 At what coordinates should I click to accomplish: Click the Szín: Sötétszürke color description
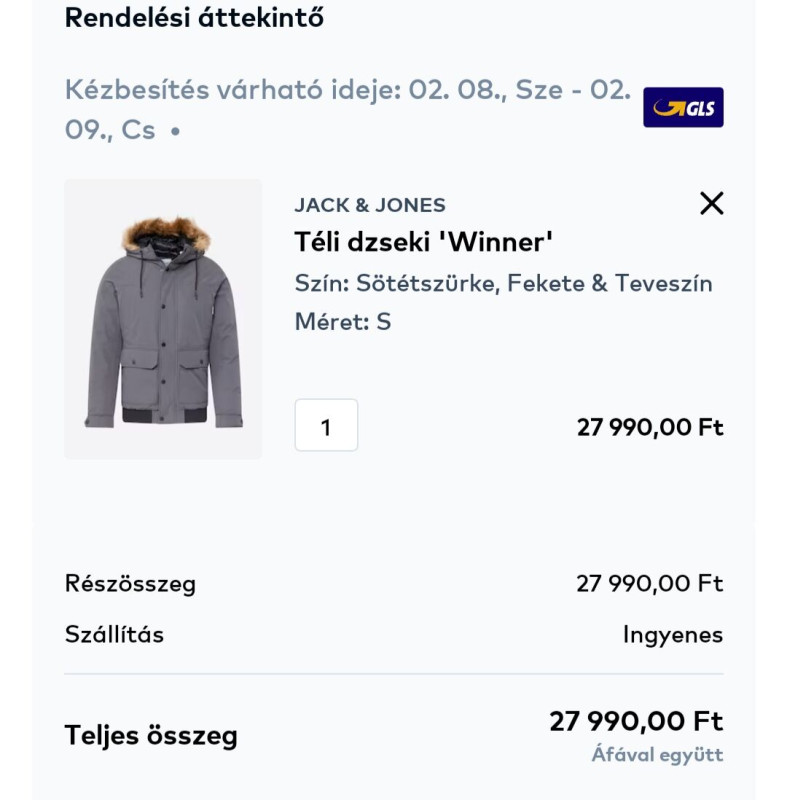(x=503, y=283)
